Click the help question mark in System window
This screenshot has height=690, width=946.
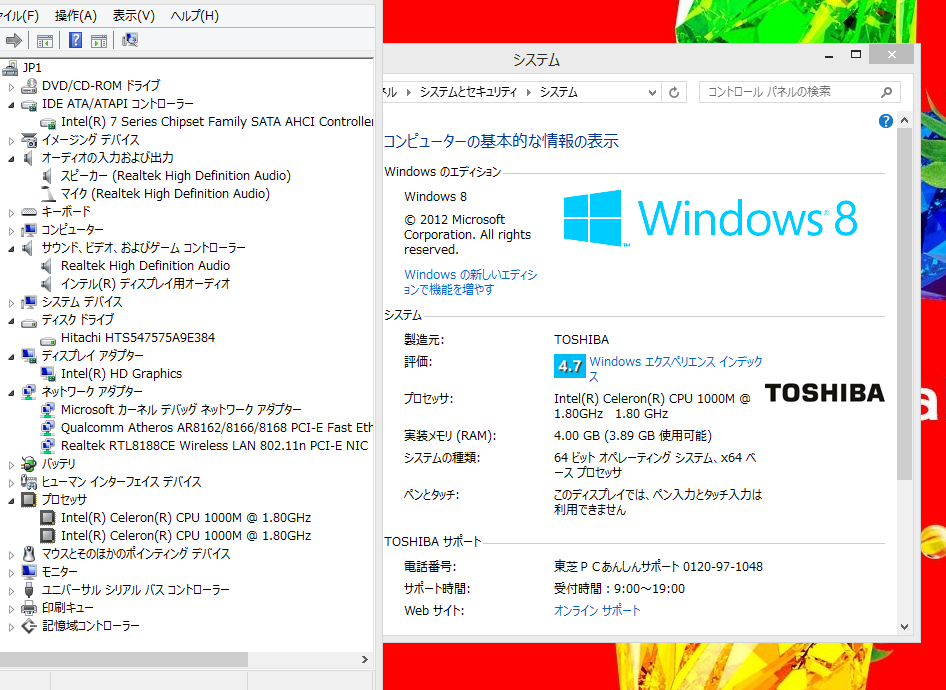885,121
